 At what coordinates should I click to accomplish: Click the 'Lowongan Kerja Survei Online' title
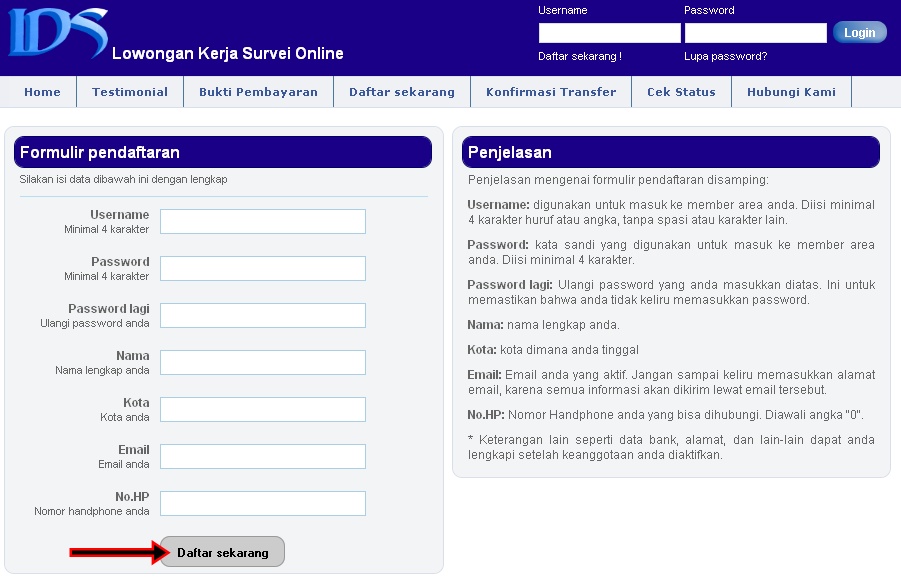(x=228, y=53)
